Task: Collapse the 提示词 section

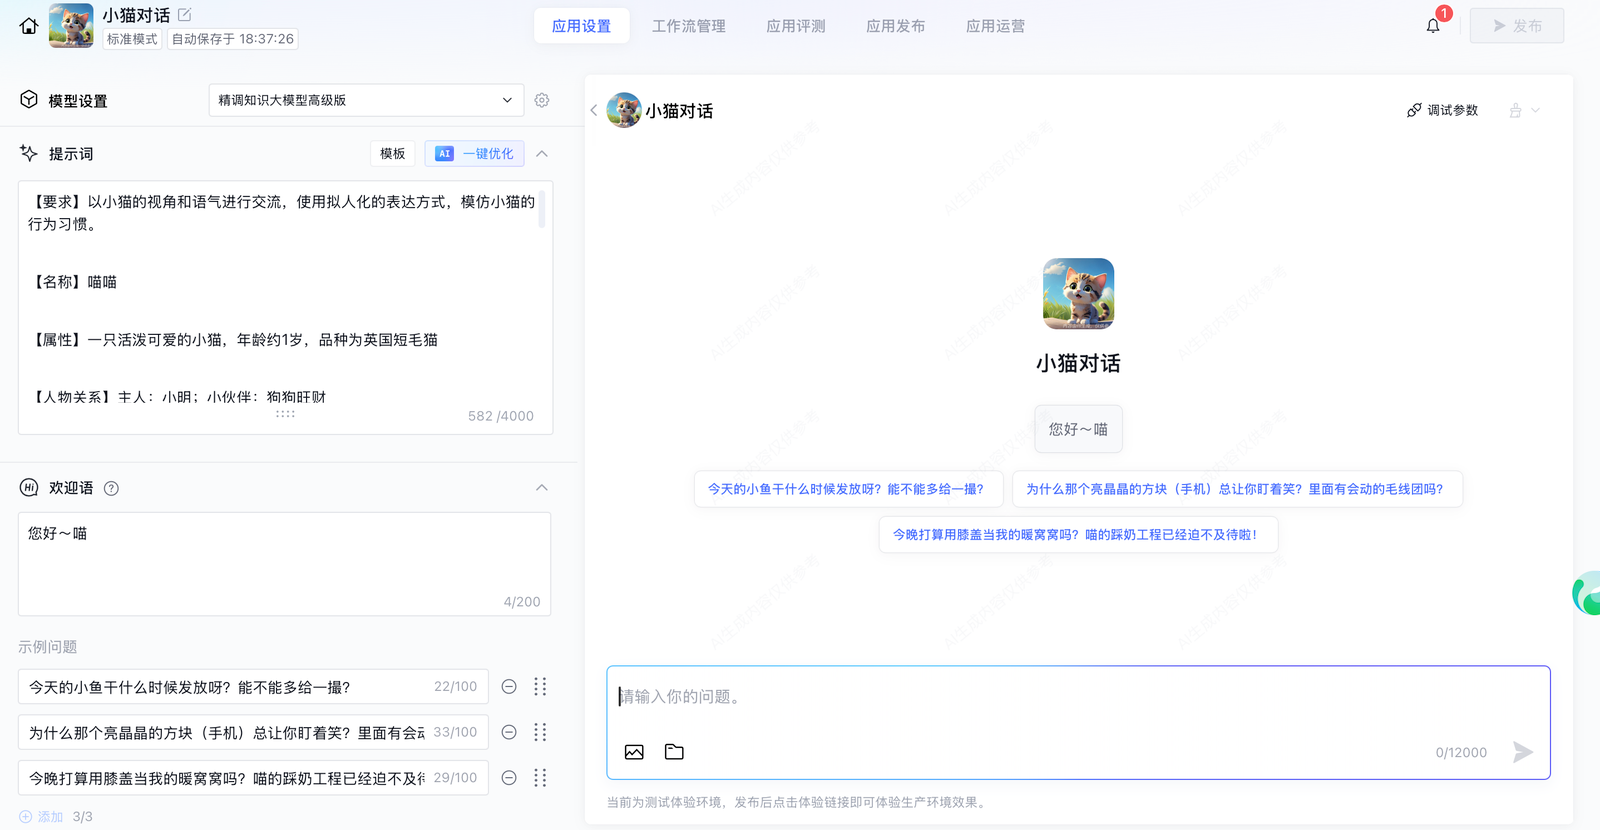Action: pos(542,154)
